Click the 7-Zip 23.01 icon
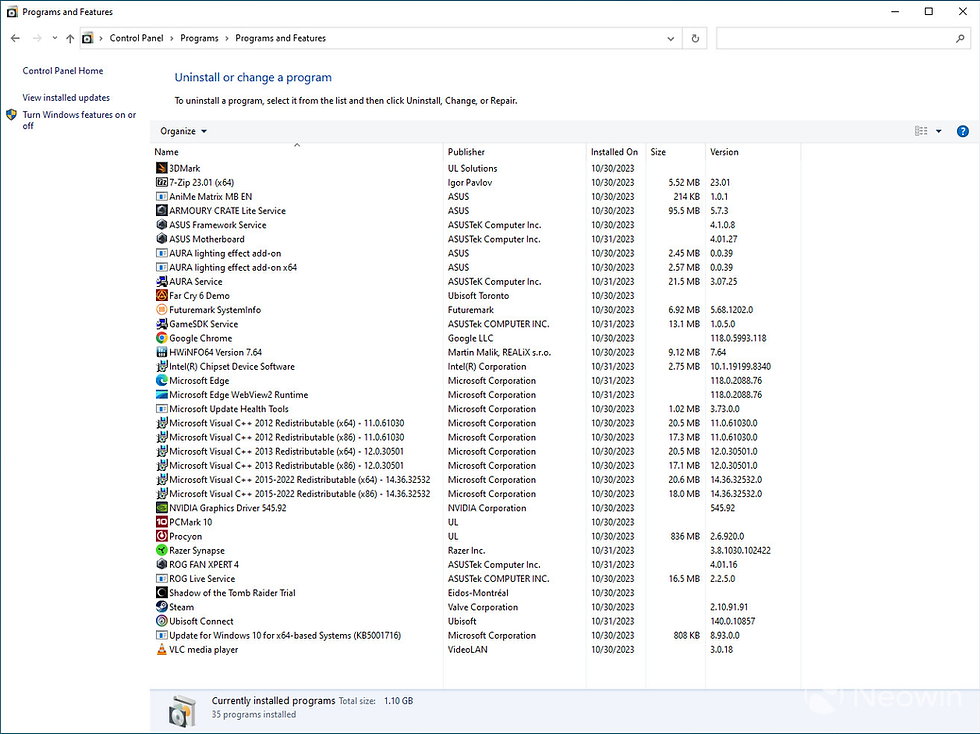Viewport: 980px width, 734px height. click(161, 183)
